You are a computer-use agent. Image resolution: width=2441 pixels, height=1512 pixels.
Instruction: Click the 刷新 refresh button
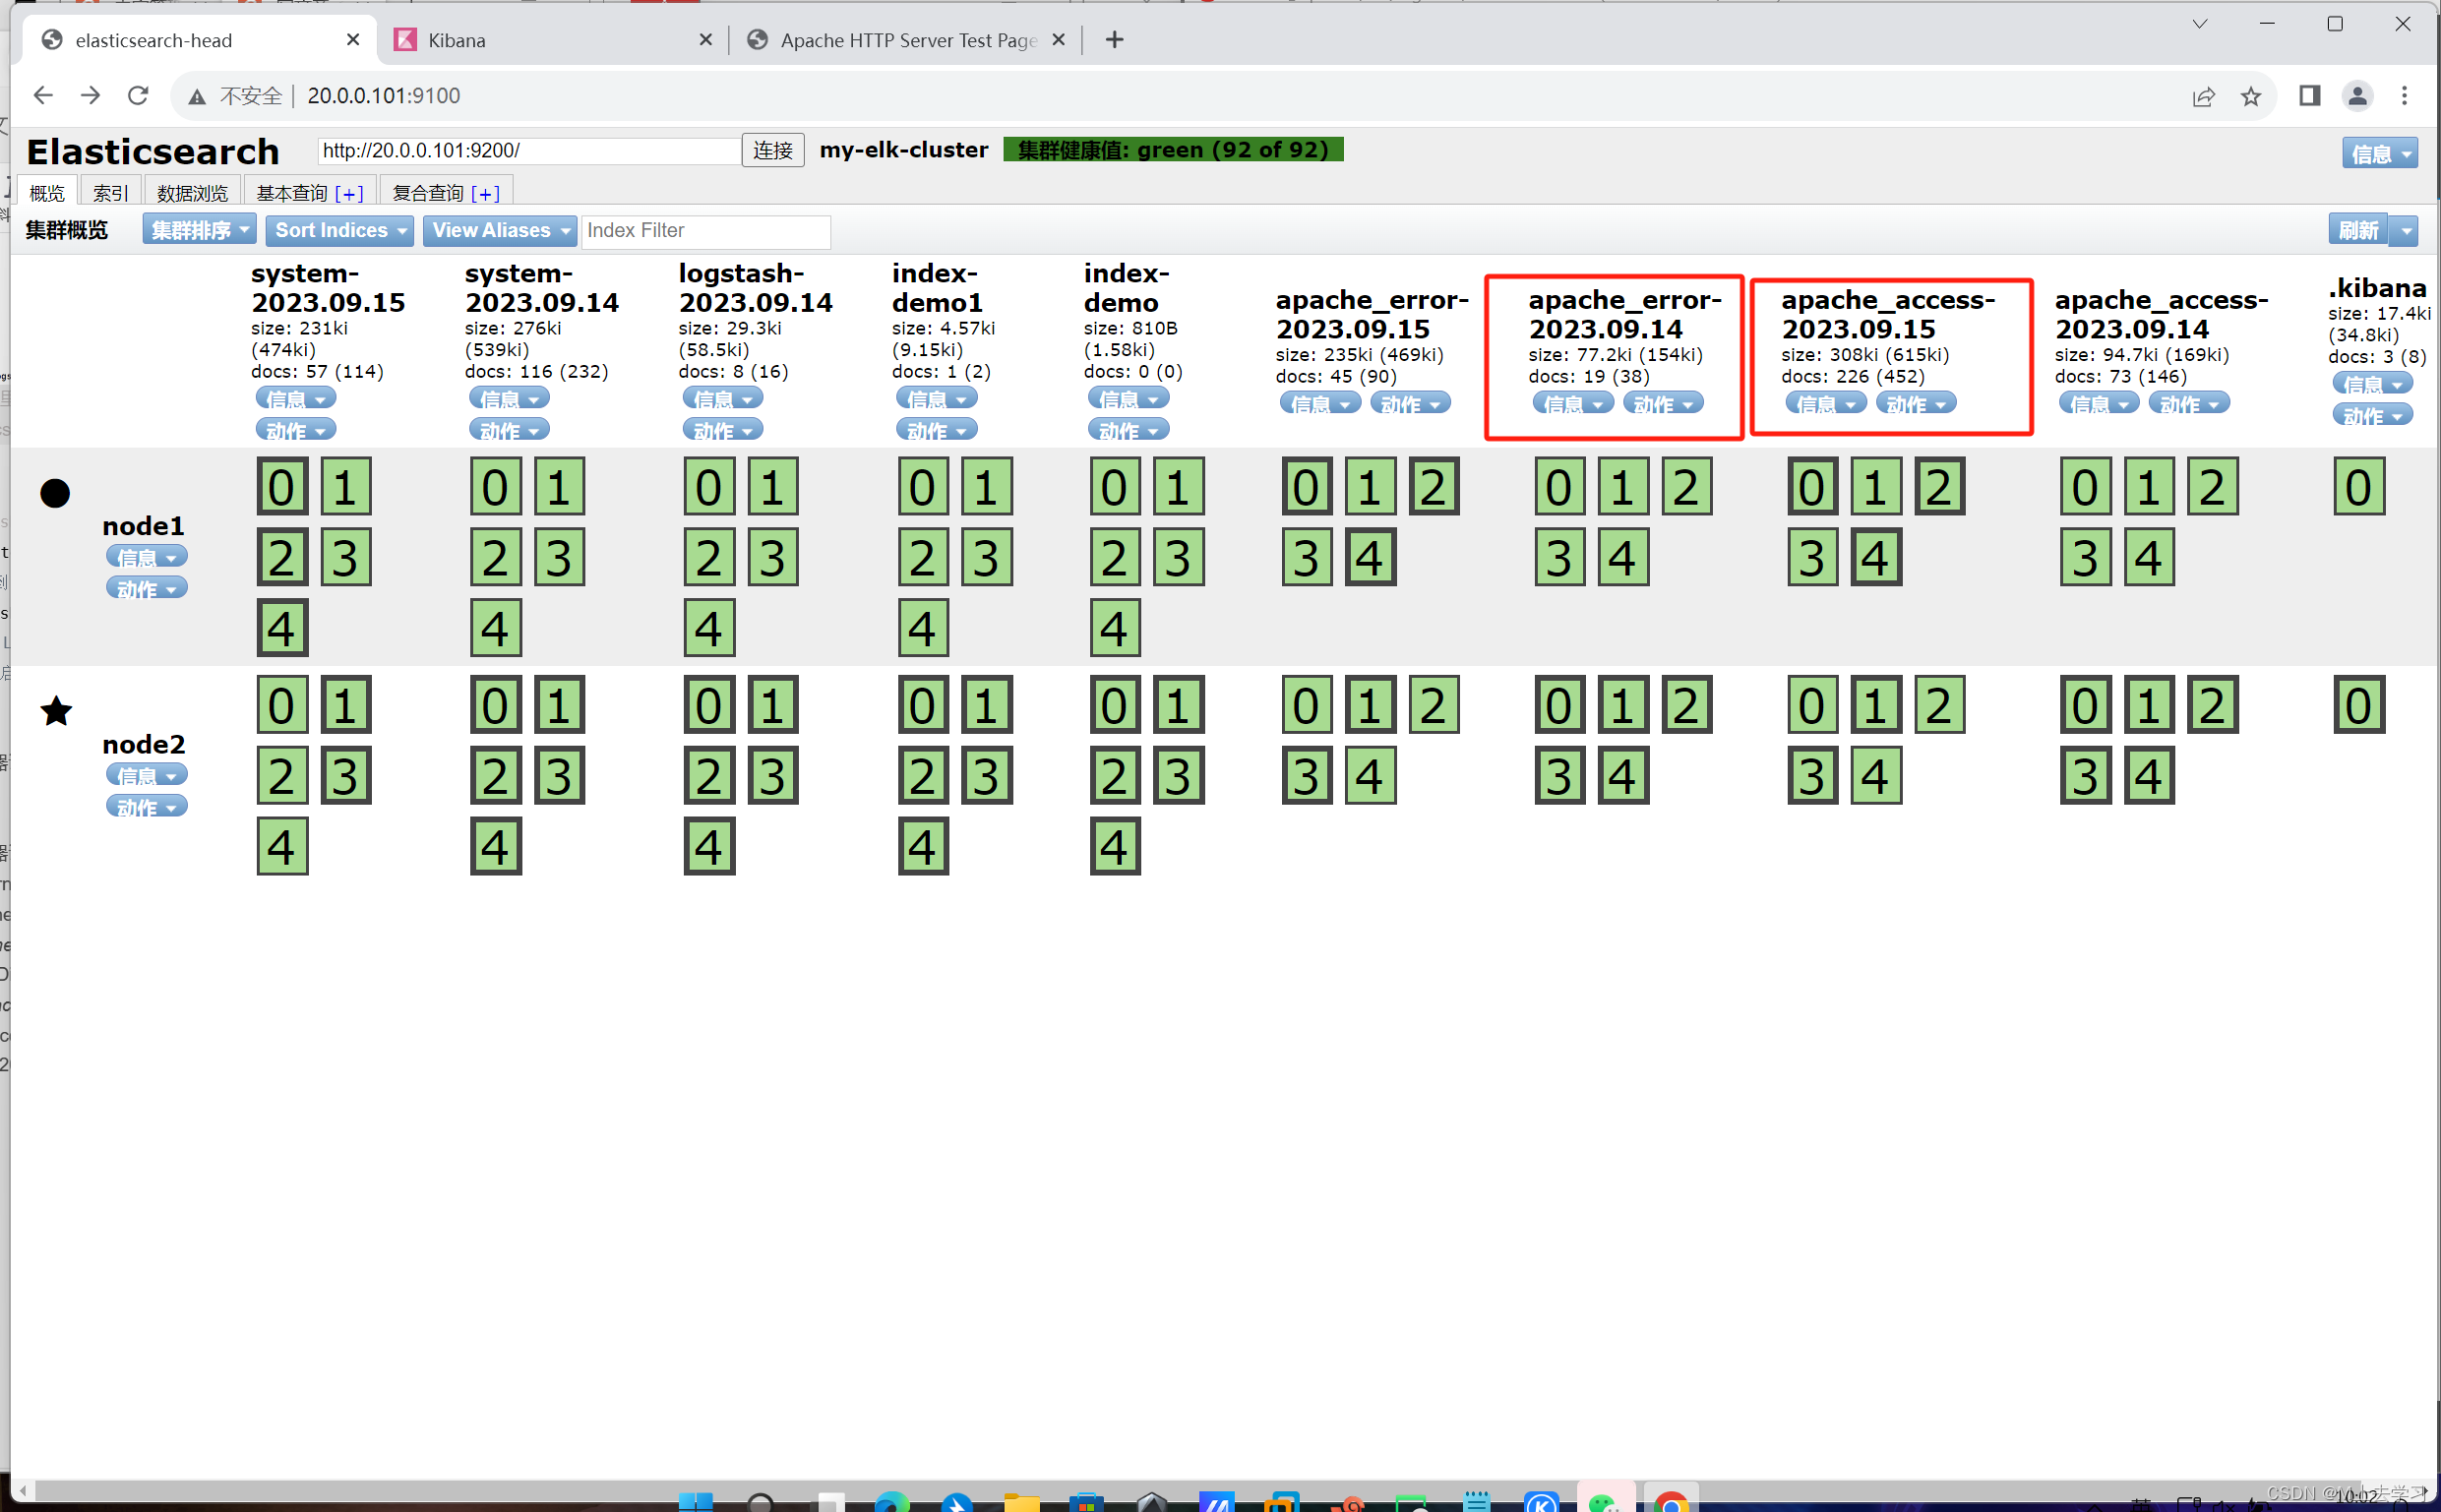coord(2358,230)
